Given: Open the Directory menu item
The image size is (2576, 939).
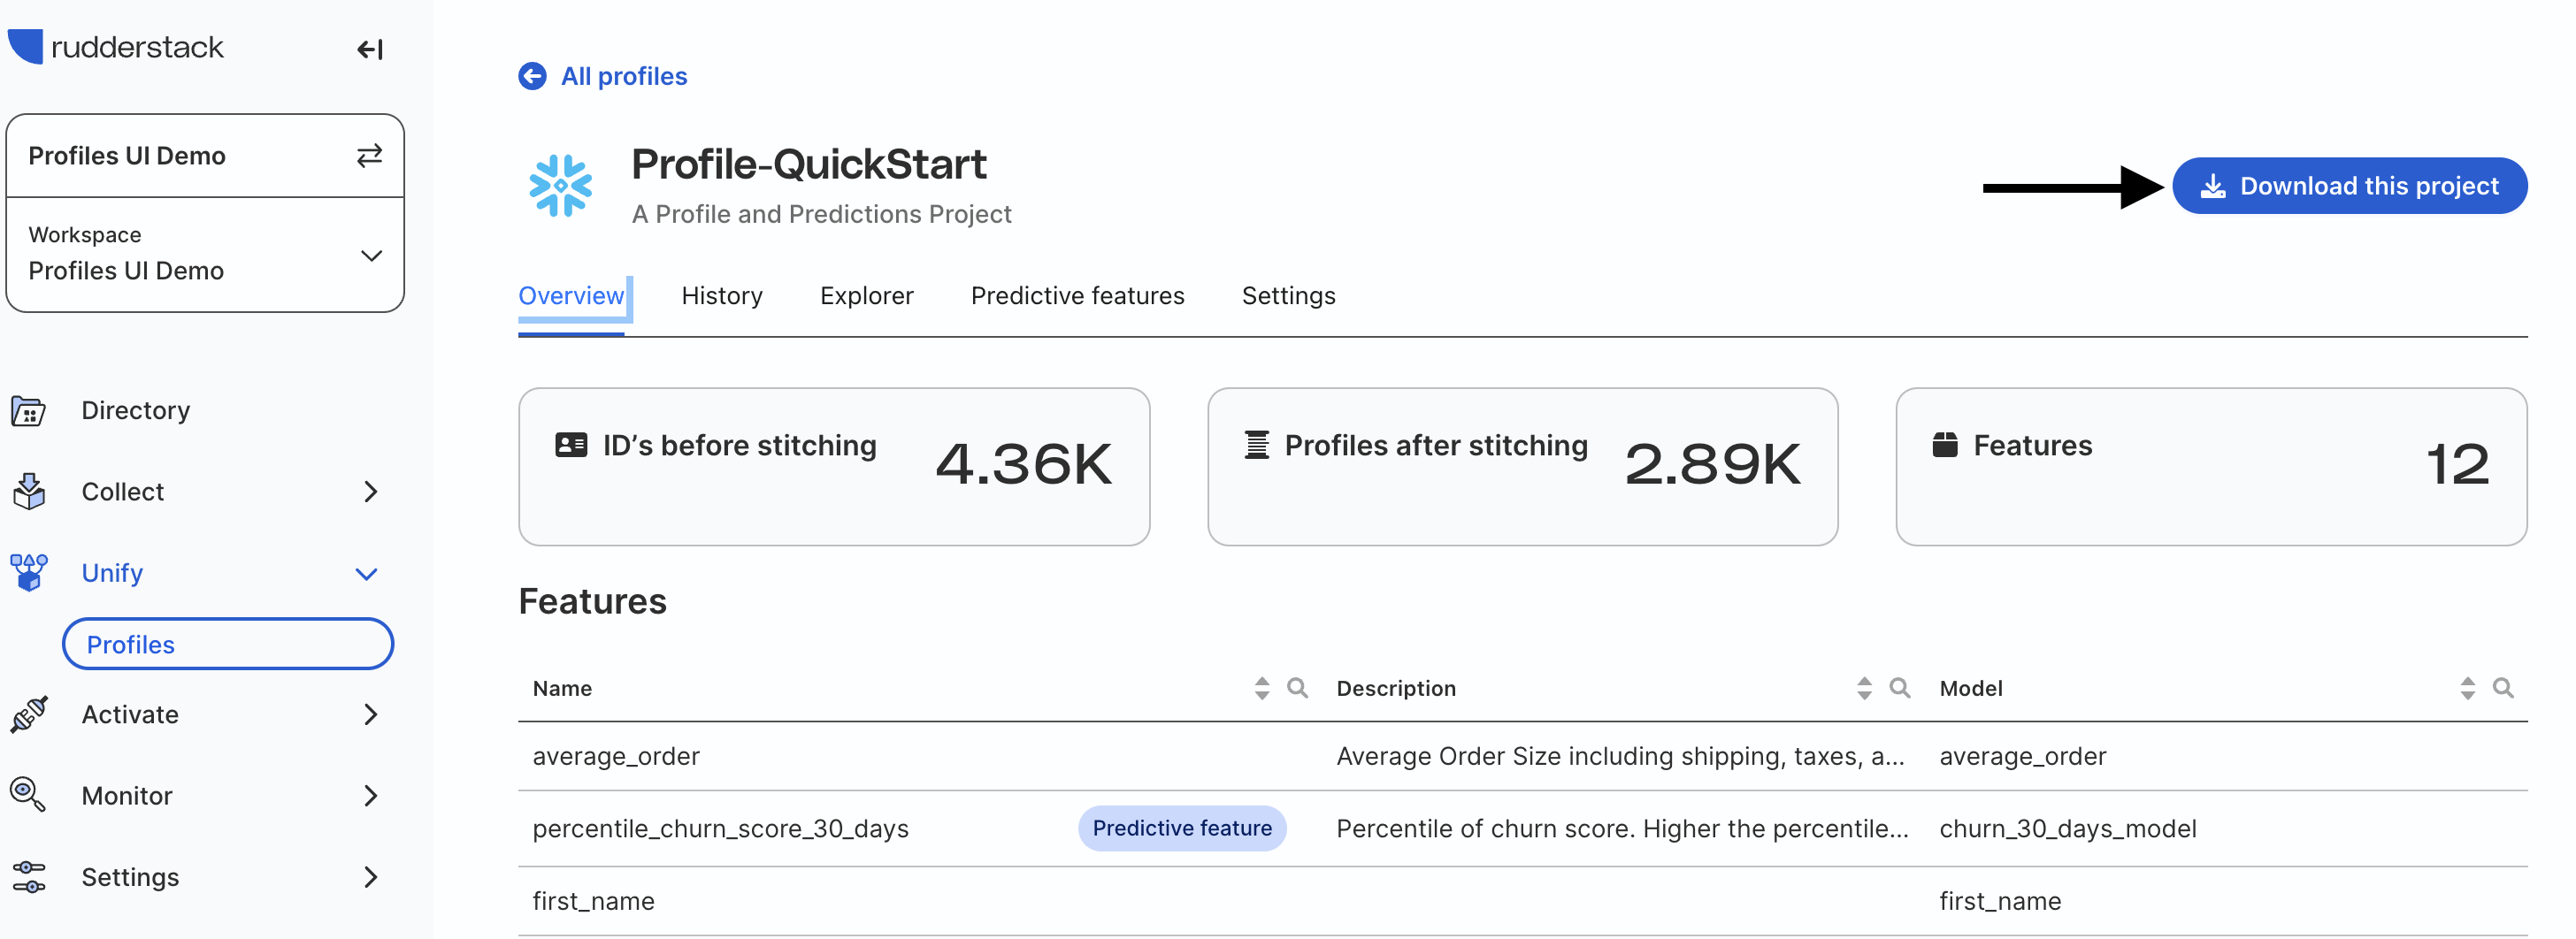Looking at the screenshot, I should pos(135,410).
